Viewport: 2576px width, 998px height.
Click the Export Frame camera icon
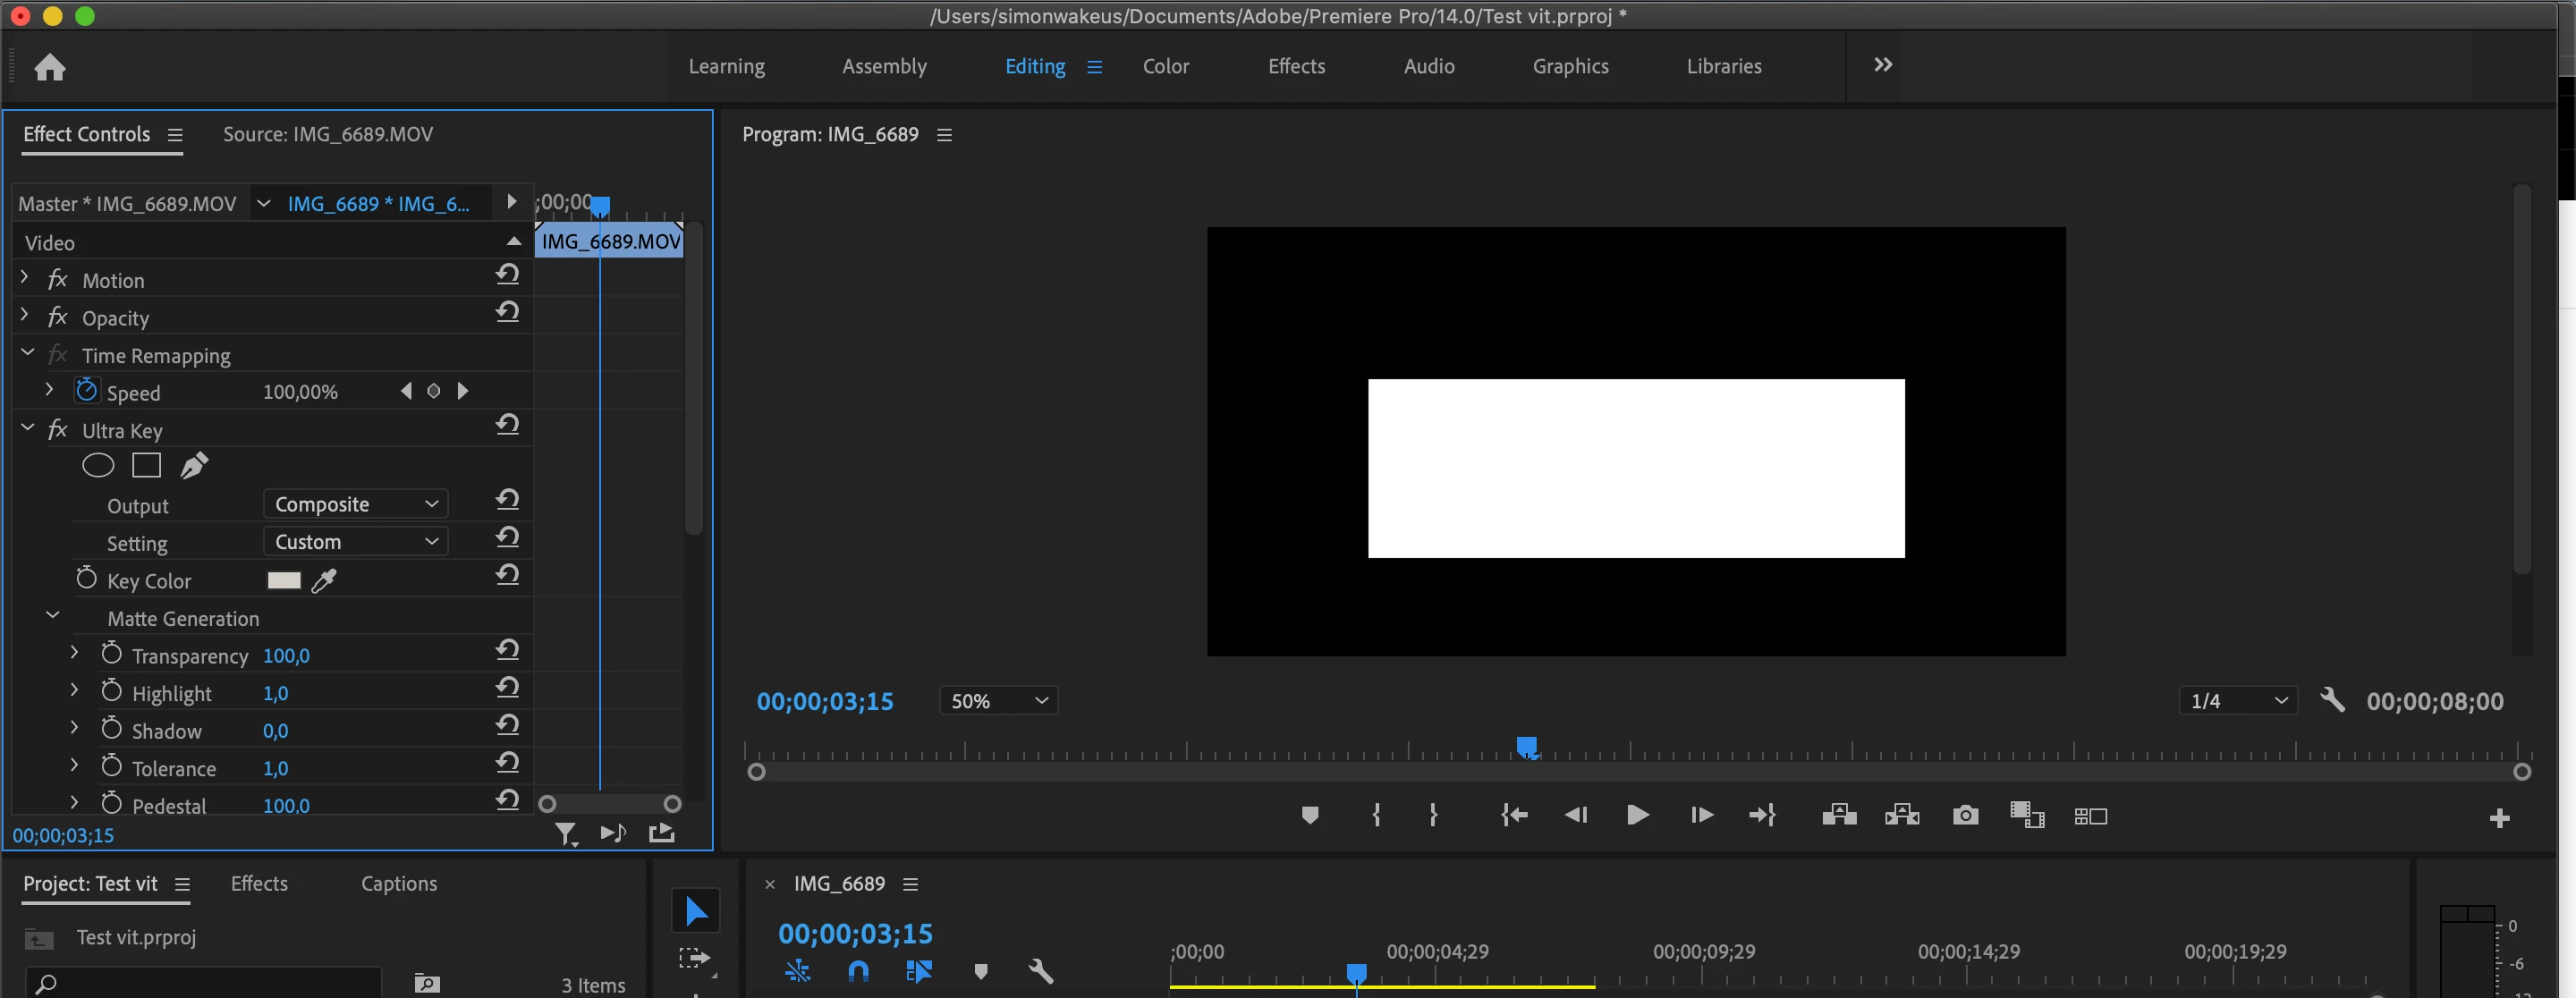pyautogui.click(x=1964, y=816)
